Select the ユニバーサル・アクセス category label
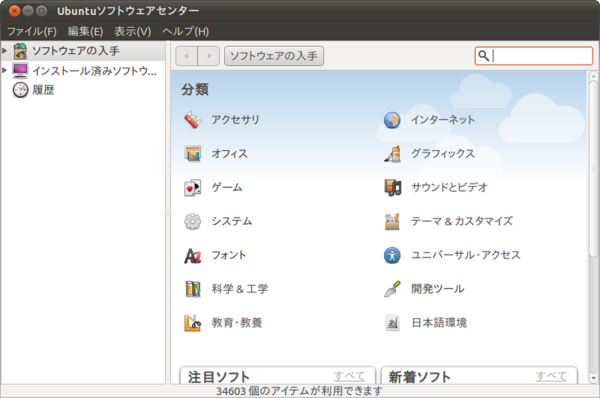 (466, 255)
